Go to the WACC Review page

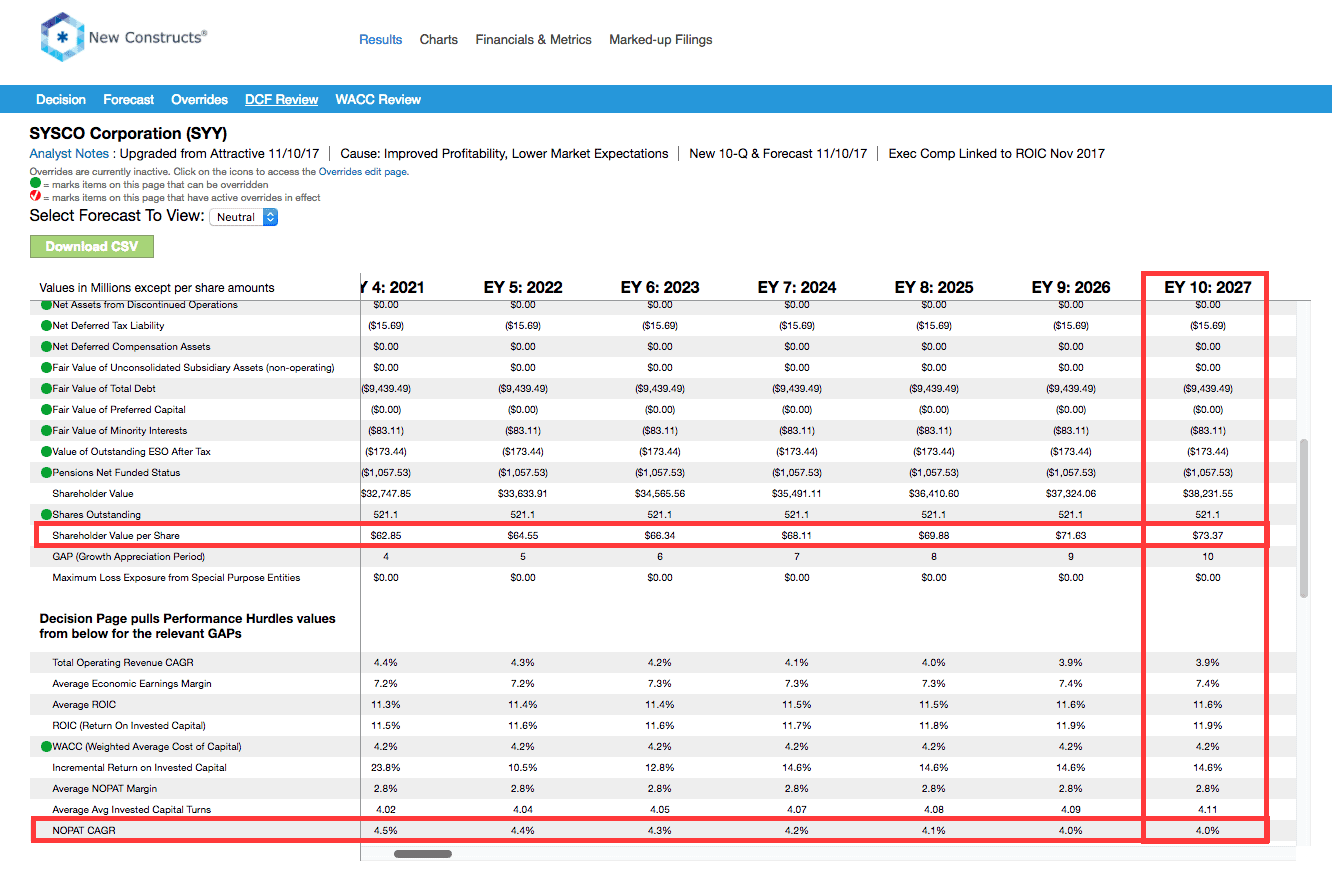(378, 100)
